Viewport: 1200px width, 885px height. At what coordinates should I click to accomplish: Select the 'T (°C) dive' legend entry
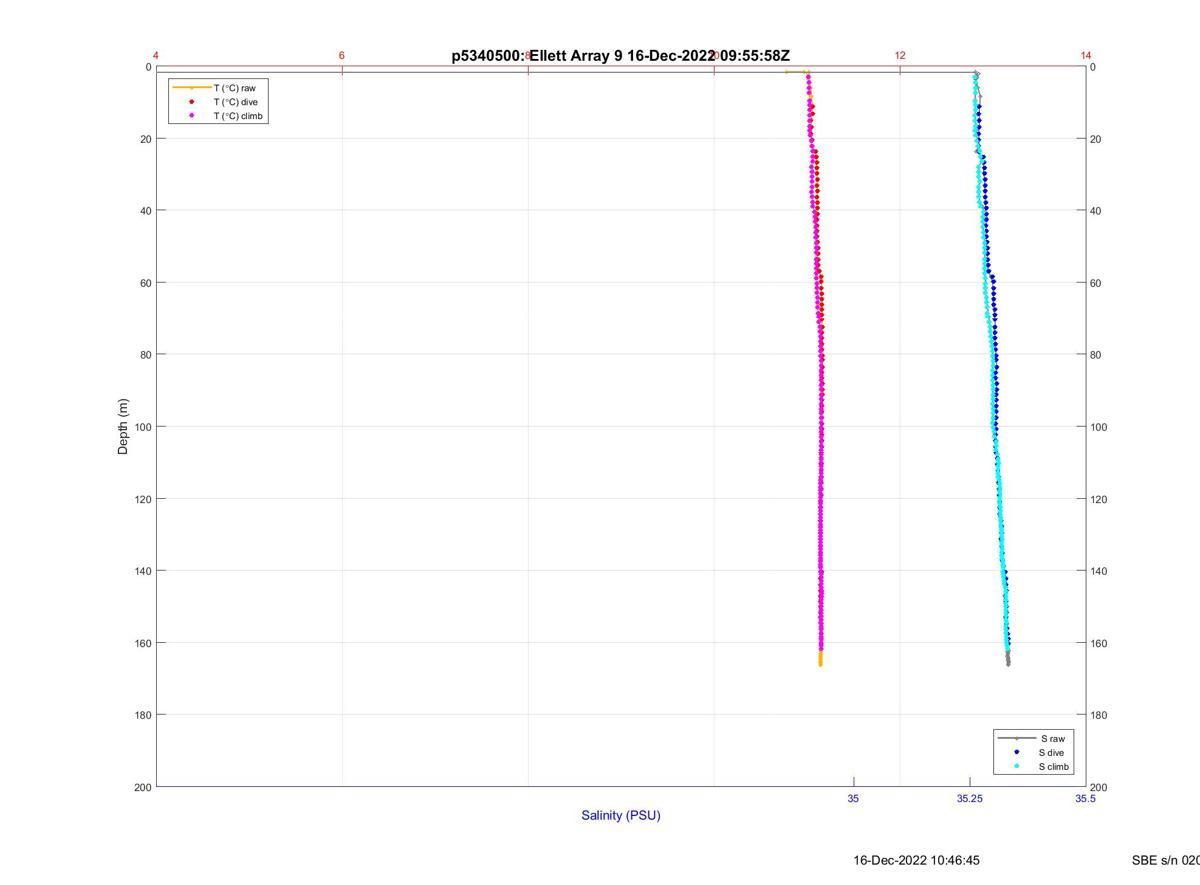tap(219, 102)
